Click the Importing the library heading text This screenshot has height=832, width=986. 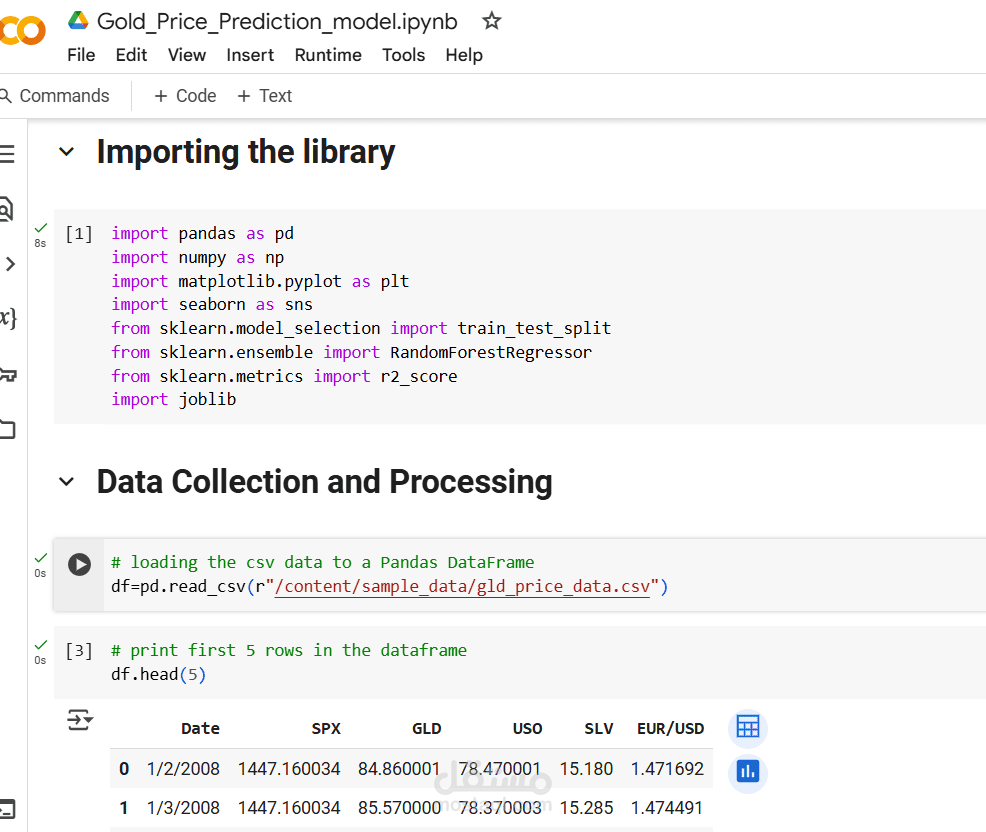(246, 152)
